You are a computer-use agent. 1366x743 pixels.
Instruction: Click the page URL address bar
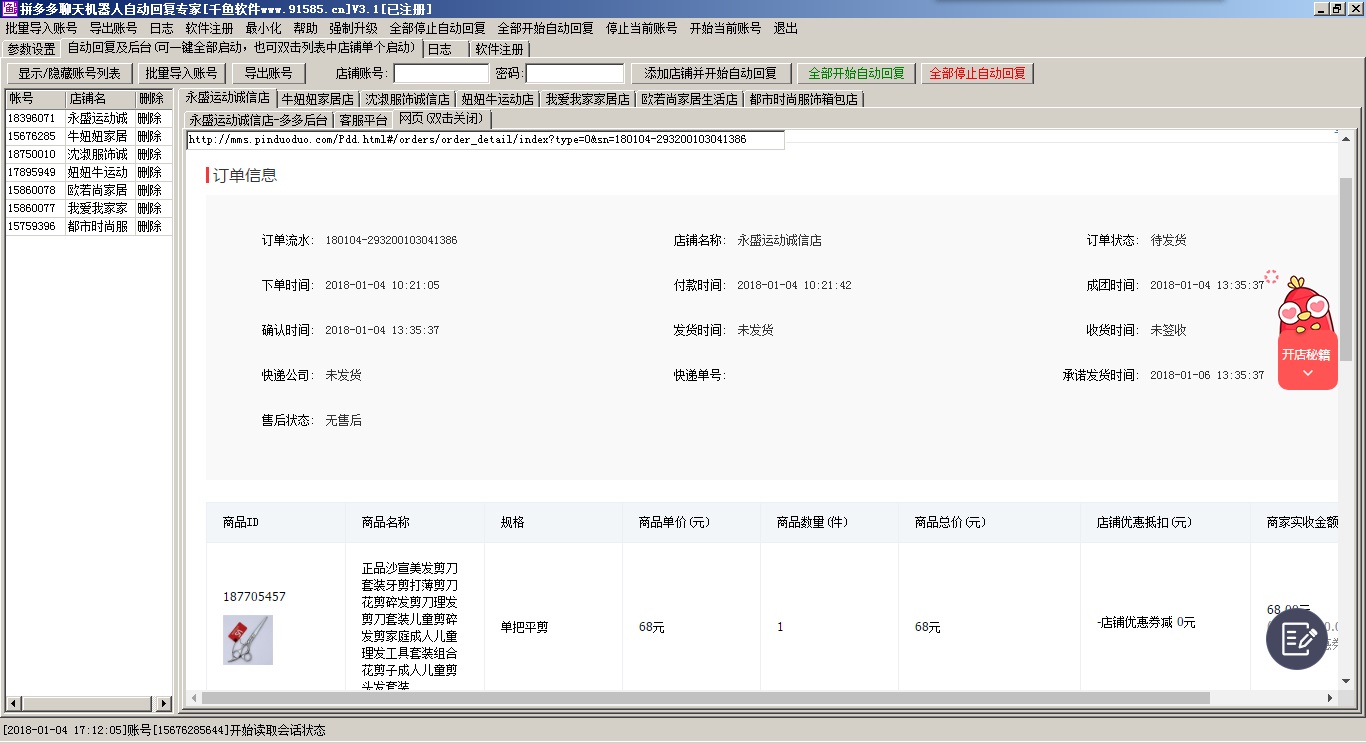click(485, 140)
